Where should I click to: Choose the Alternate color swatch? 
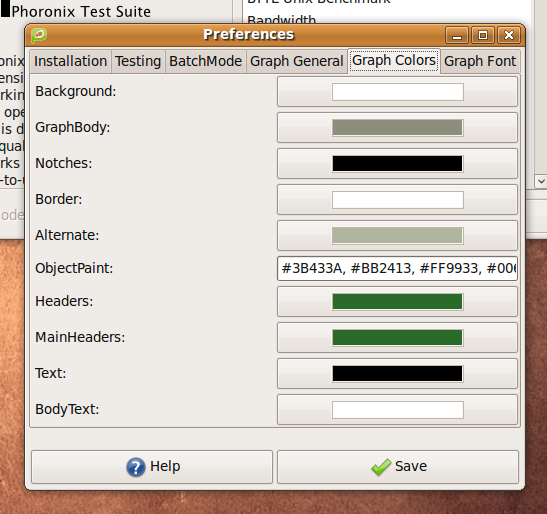[397, 236]
